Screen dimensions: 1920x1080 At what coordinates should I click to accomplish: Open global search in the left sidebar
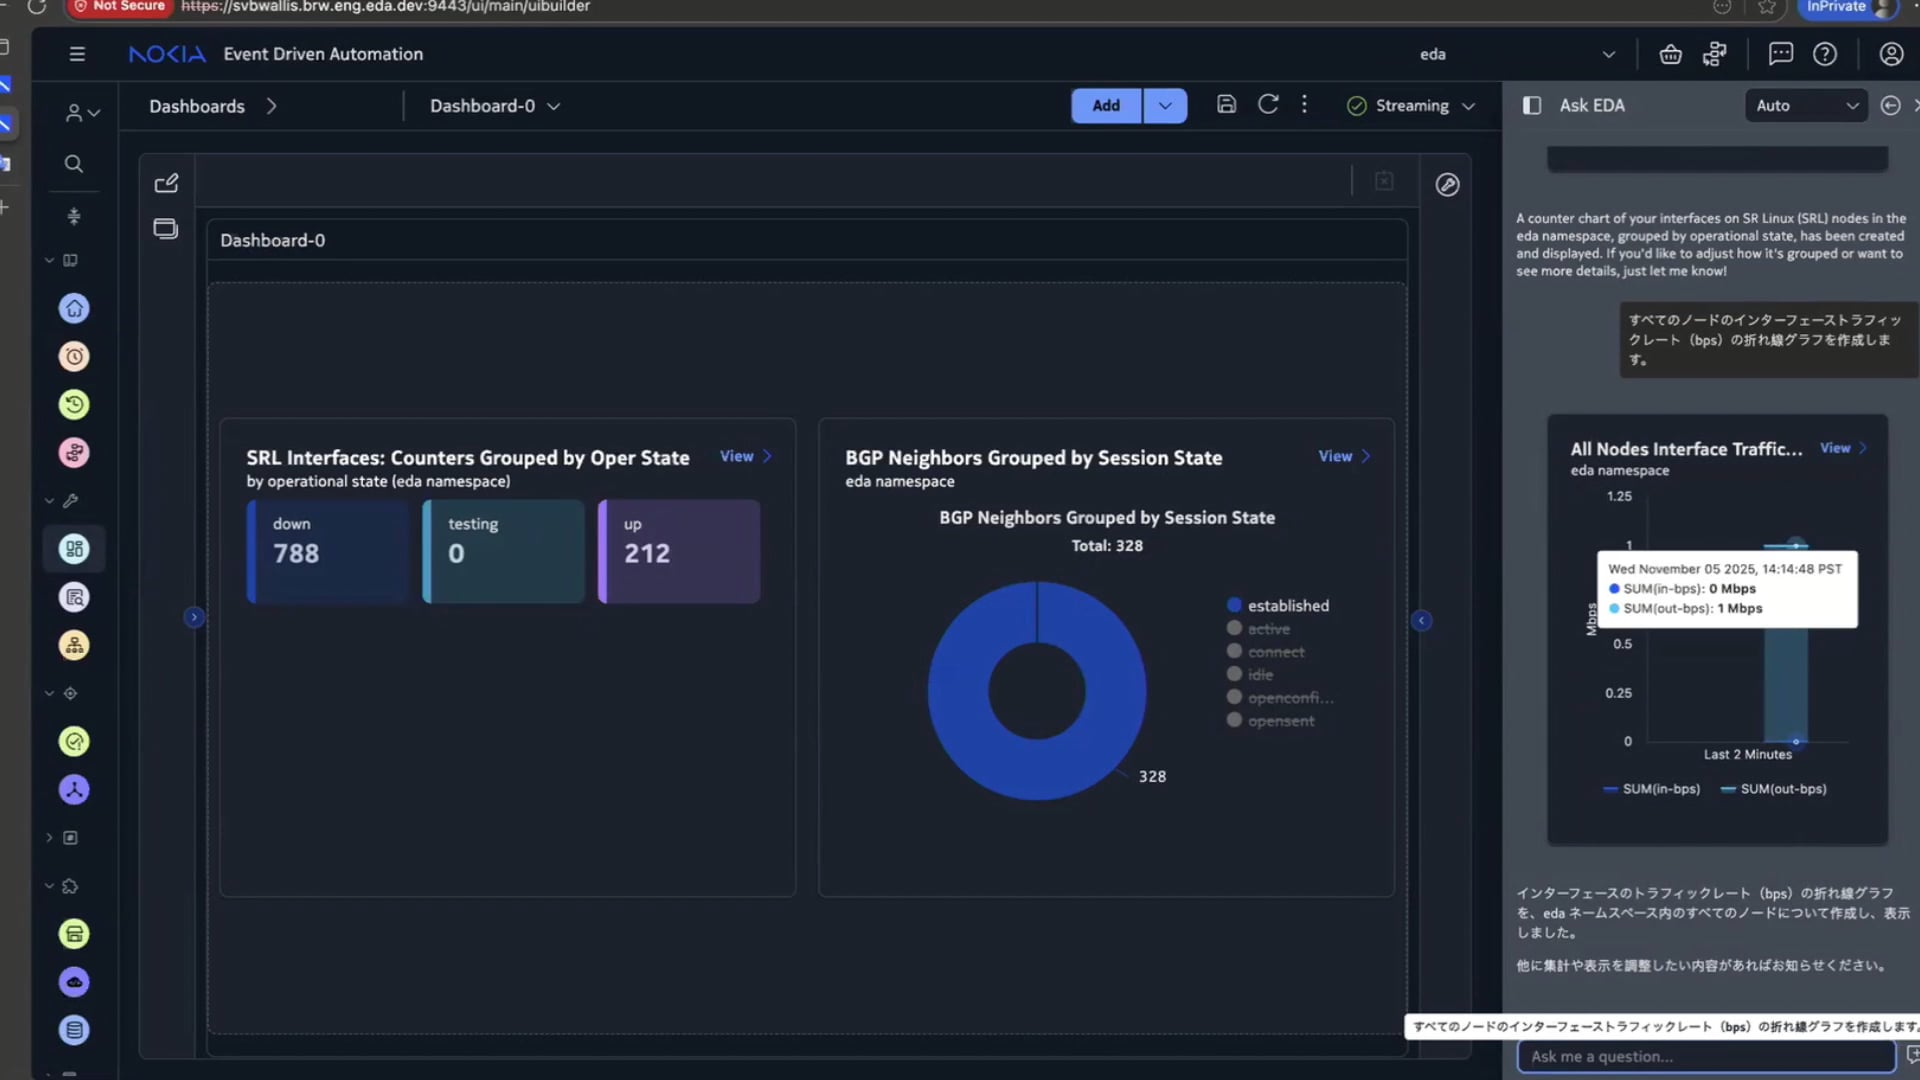[x=74, y=164]
